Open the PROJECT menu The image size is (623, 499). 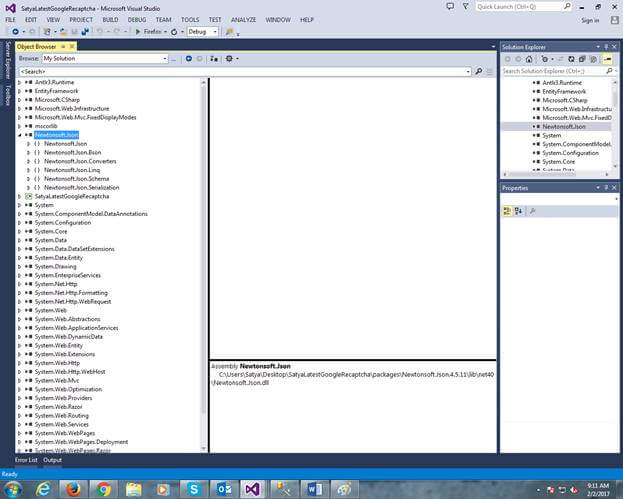[x=81, y=19]
